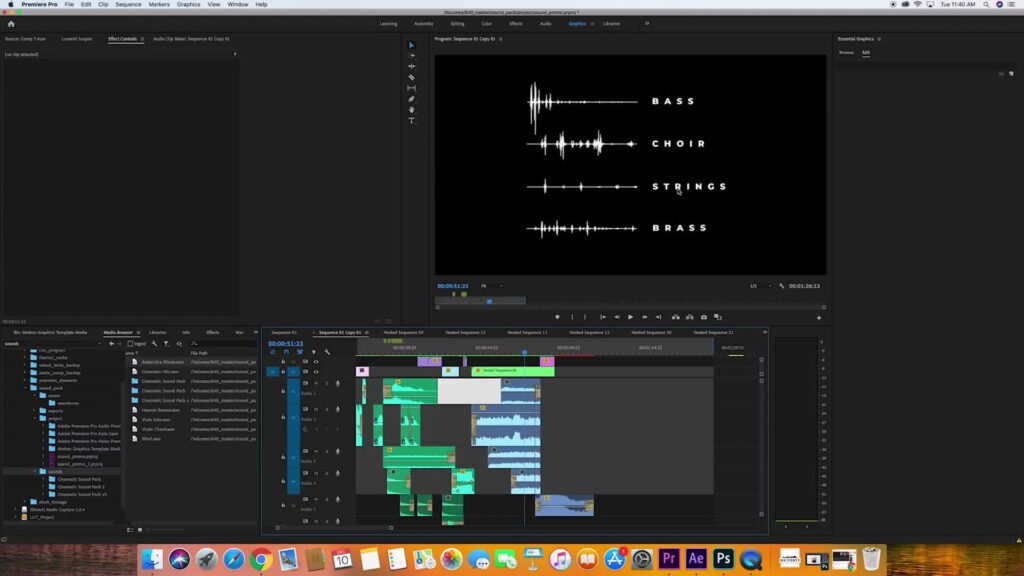This screenshot has width=1024, height=576.
Task: Click timeline timecode 00:00:51:23
Action: coord(285,344)
